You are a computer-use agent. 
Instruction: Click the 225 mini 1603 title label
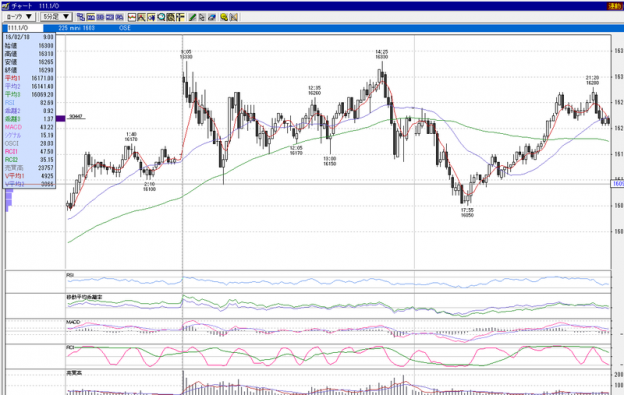[76, 28]
